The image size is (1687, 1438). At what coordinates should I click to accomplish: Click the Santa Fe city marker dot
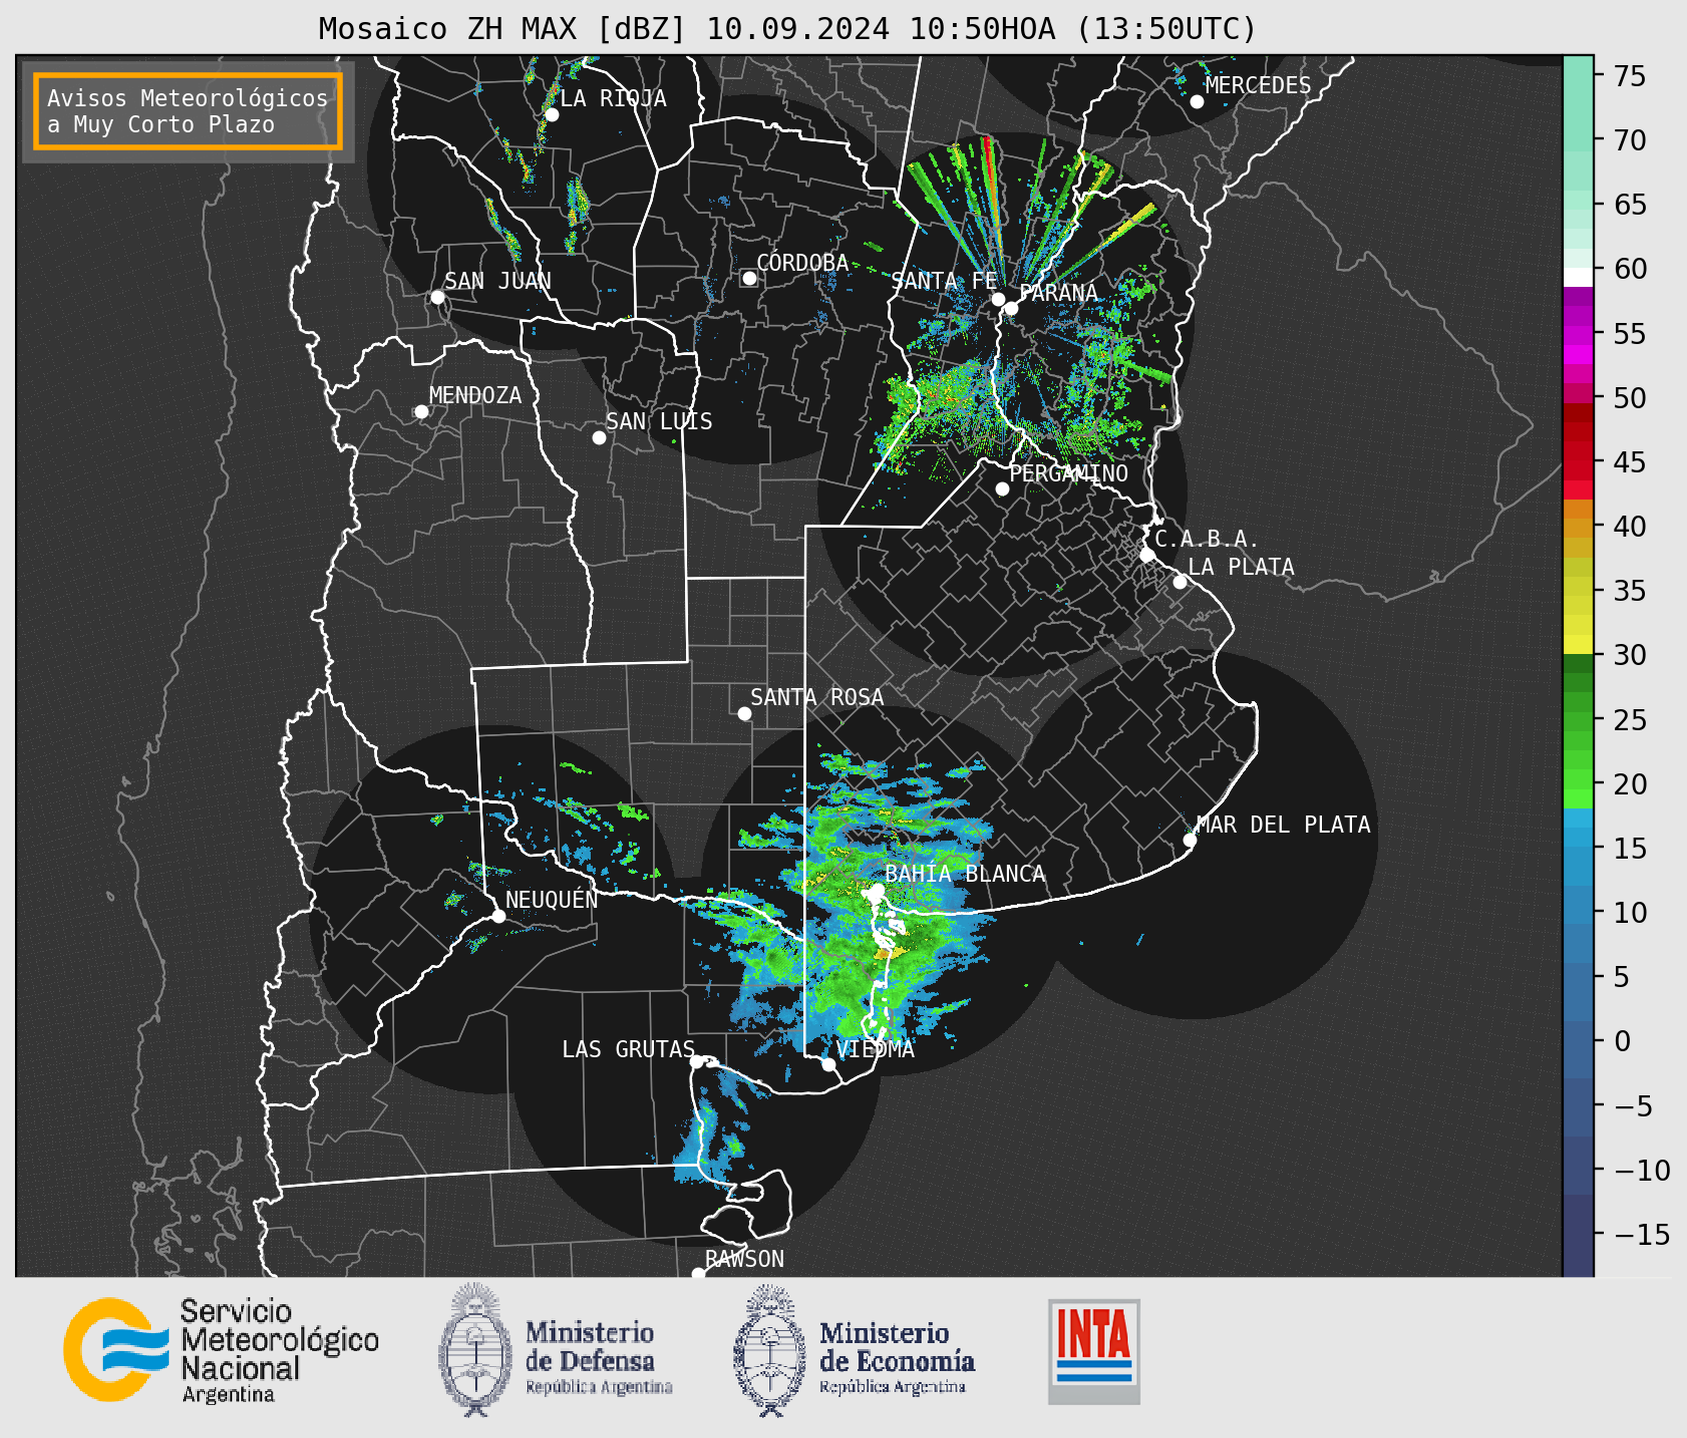click(x=998, y=299)
